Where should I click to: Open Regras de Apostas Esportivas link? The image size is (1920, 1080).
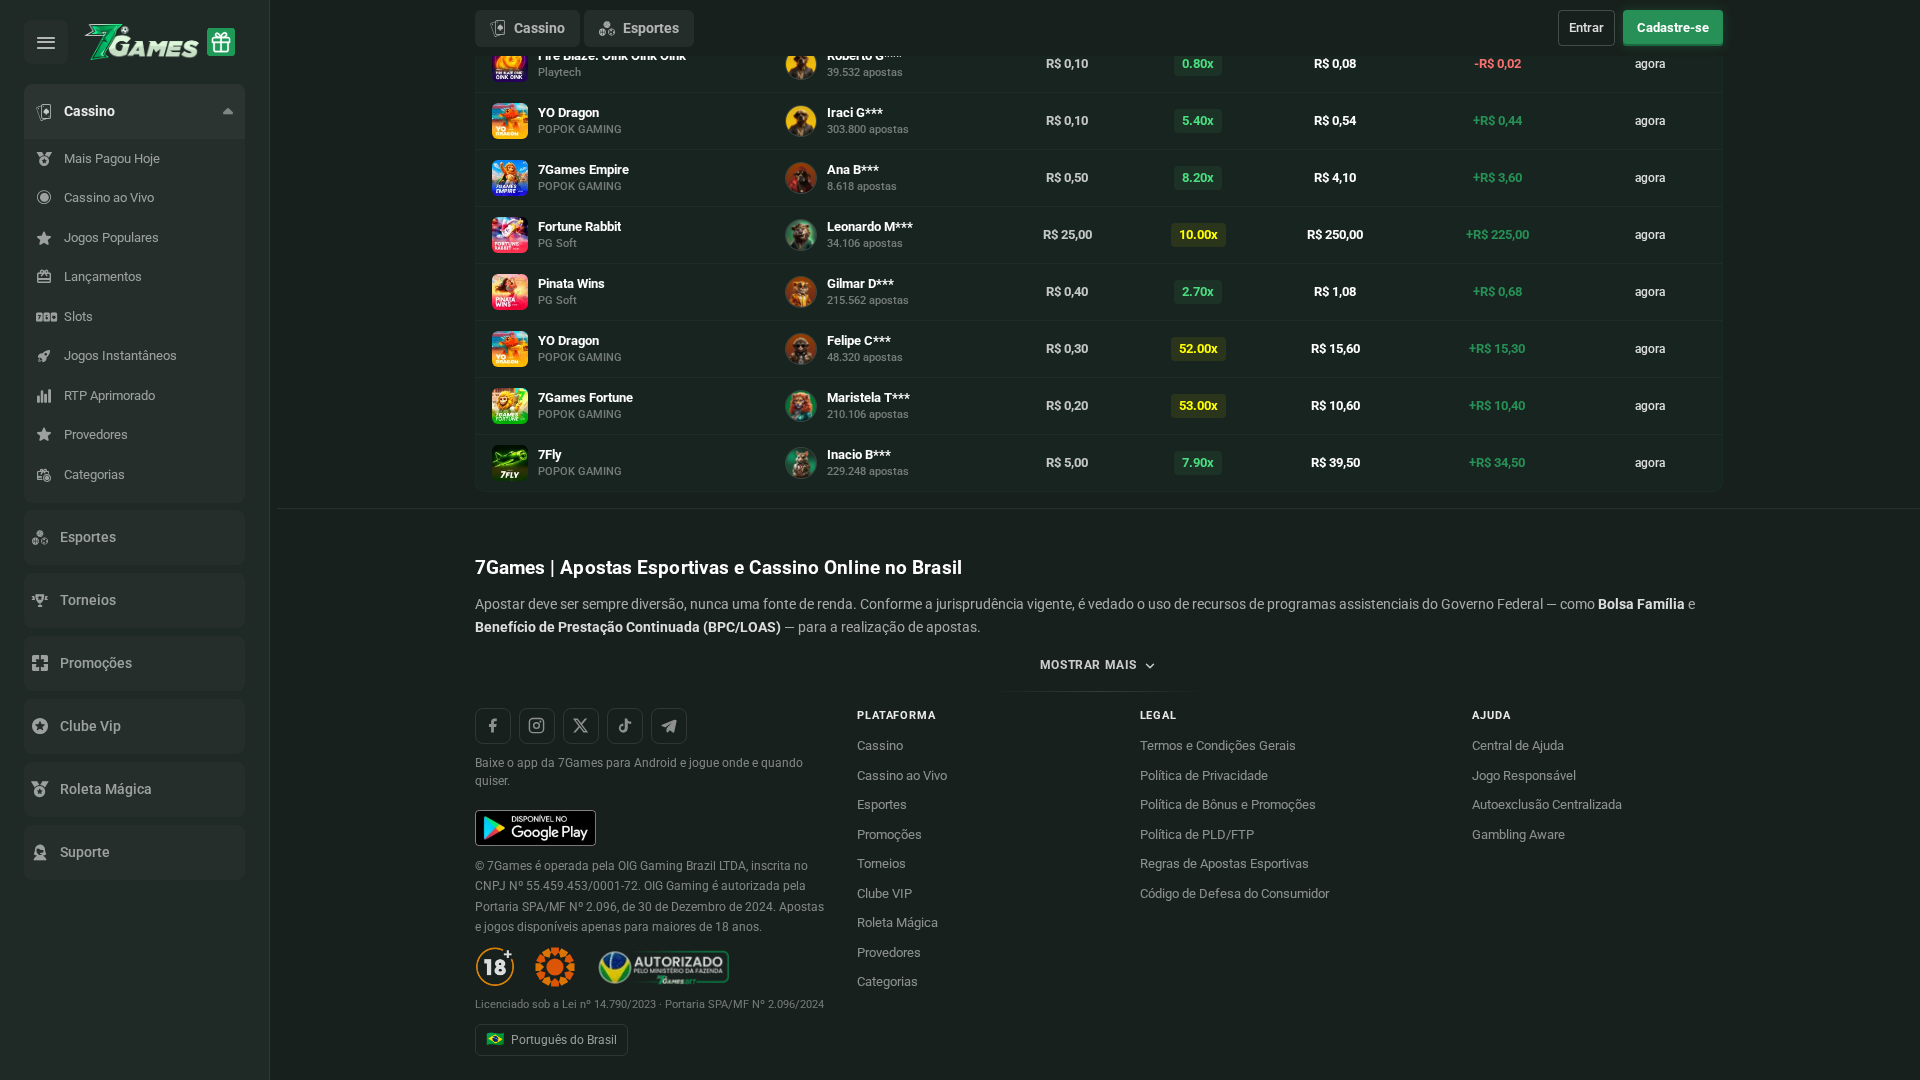click(x=1224, y=864)
